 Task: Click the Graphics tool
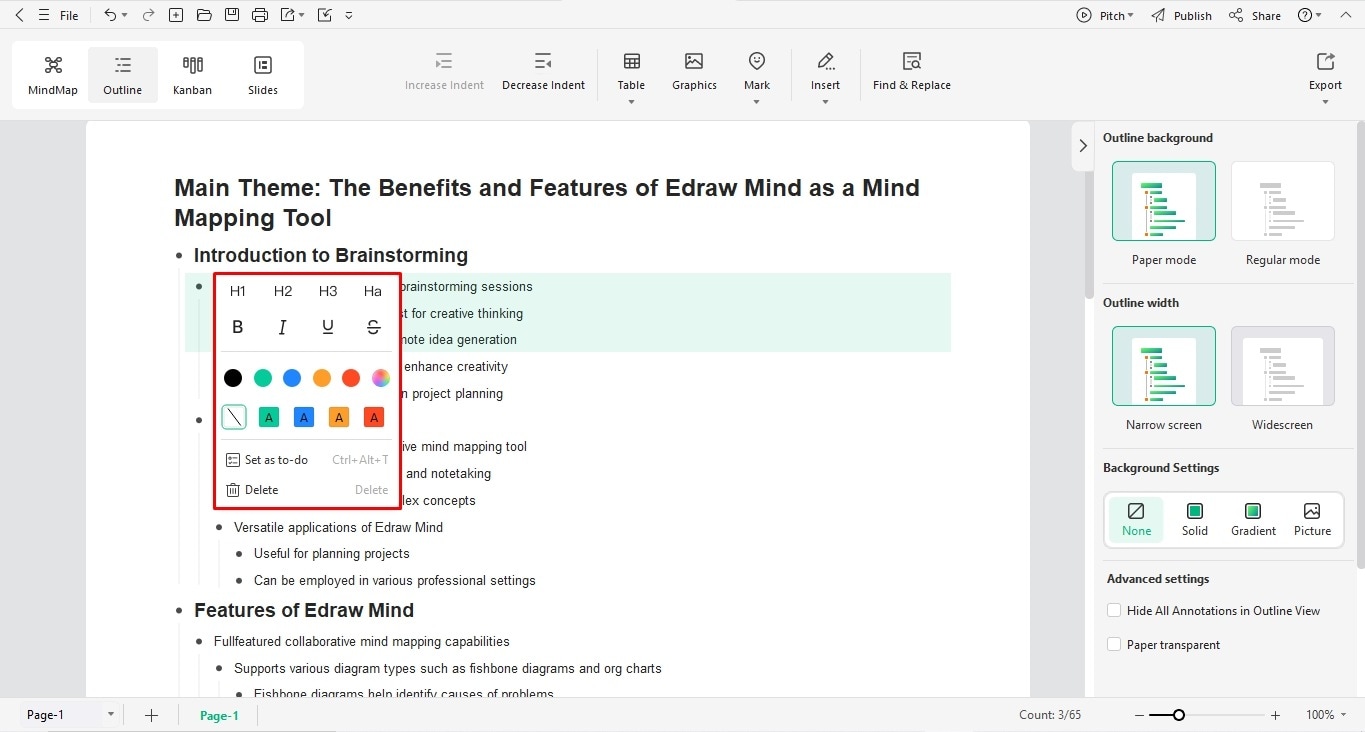click(694, 72)
